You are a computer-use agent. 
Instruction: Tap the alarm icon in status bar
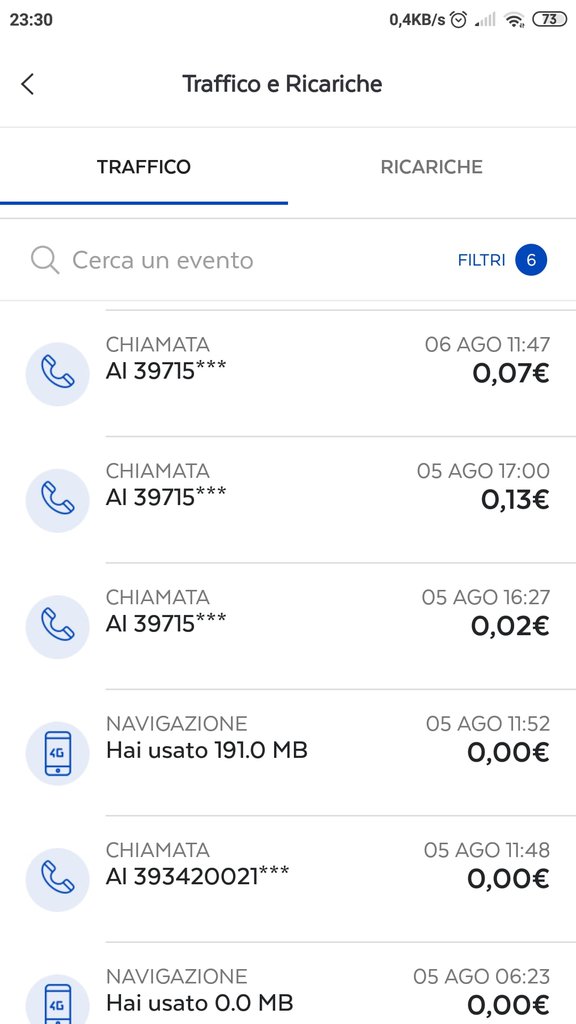[459, 20]
